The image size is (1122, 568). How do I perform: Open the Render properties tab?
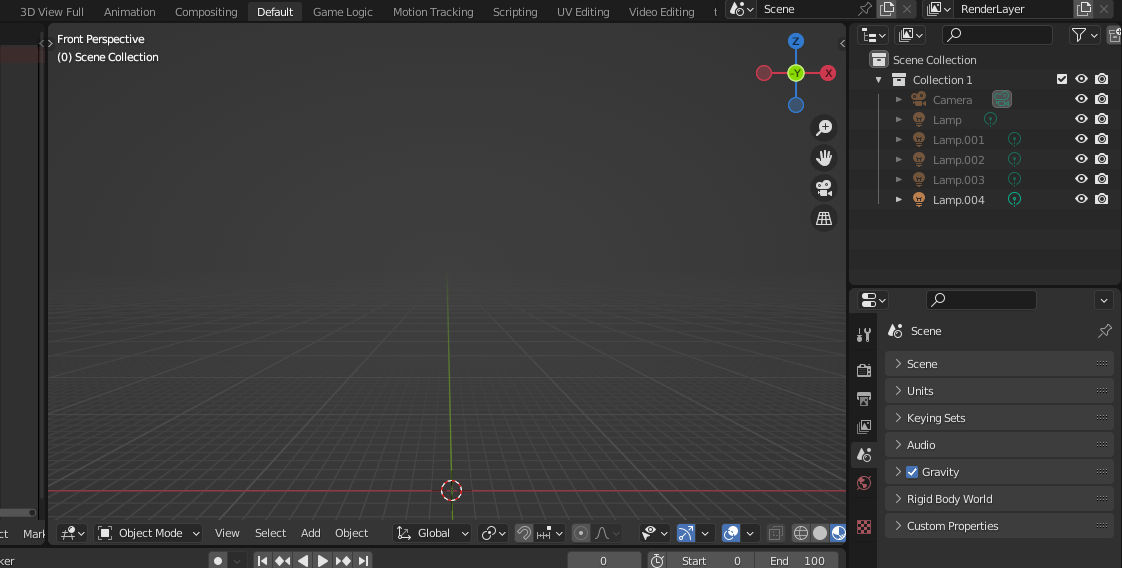pyautogui.click(x=864, y=370)
